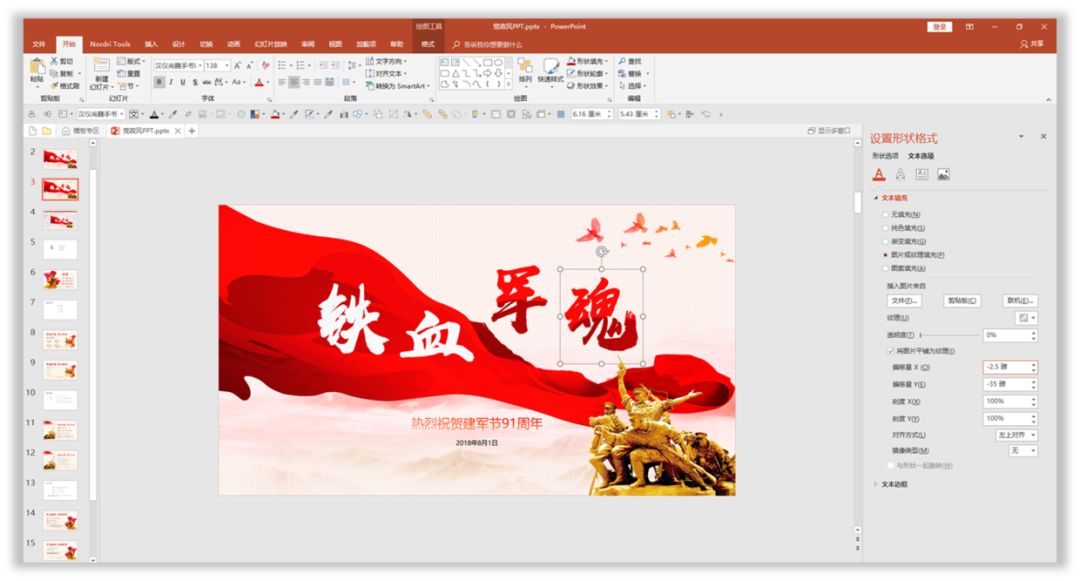Select the Text Fill & Outline icon
Image resolution: width=1080 pixels, height=581 pixels.
point(879,174)
